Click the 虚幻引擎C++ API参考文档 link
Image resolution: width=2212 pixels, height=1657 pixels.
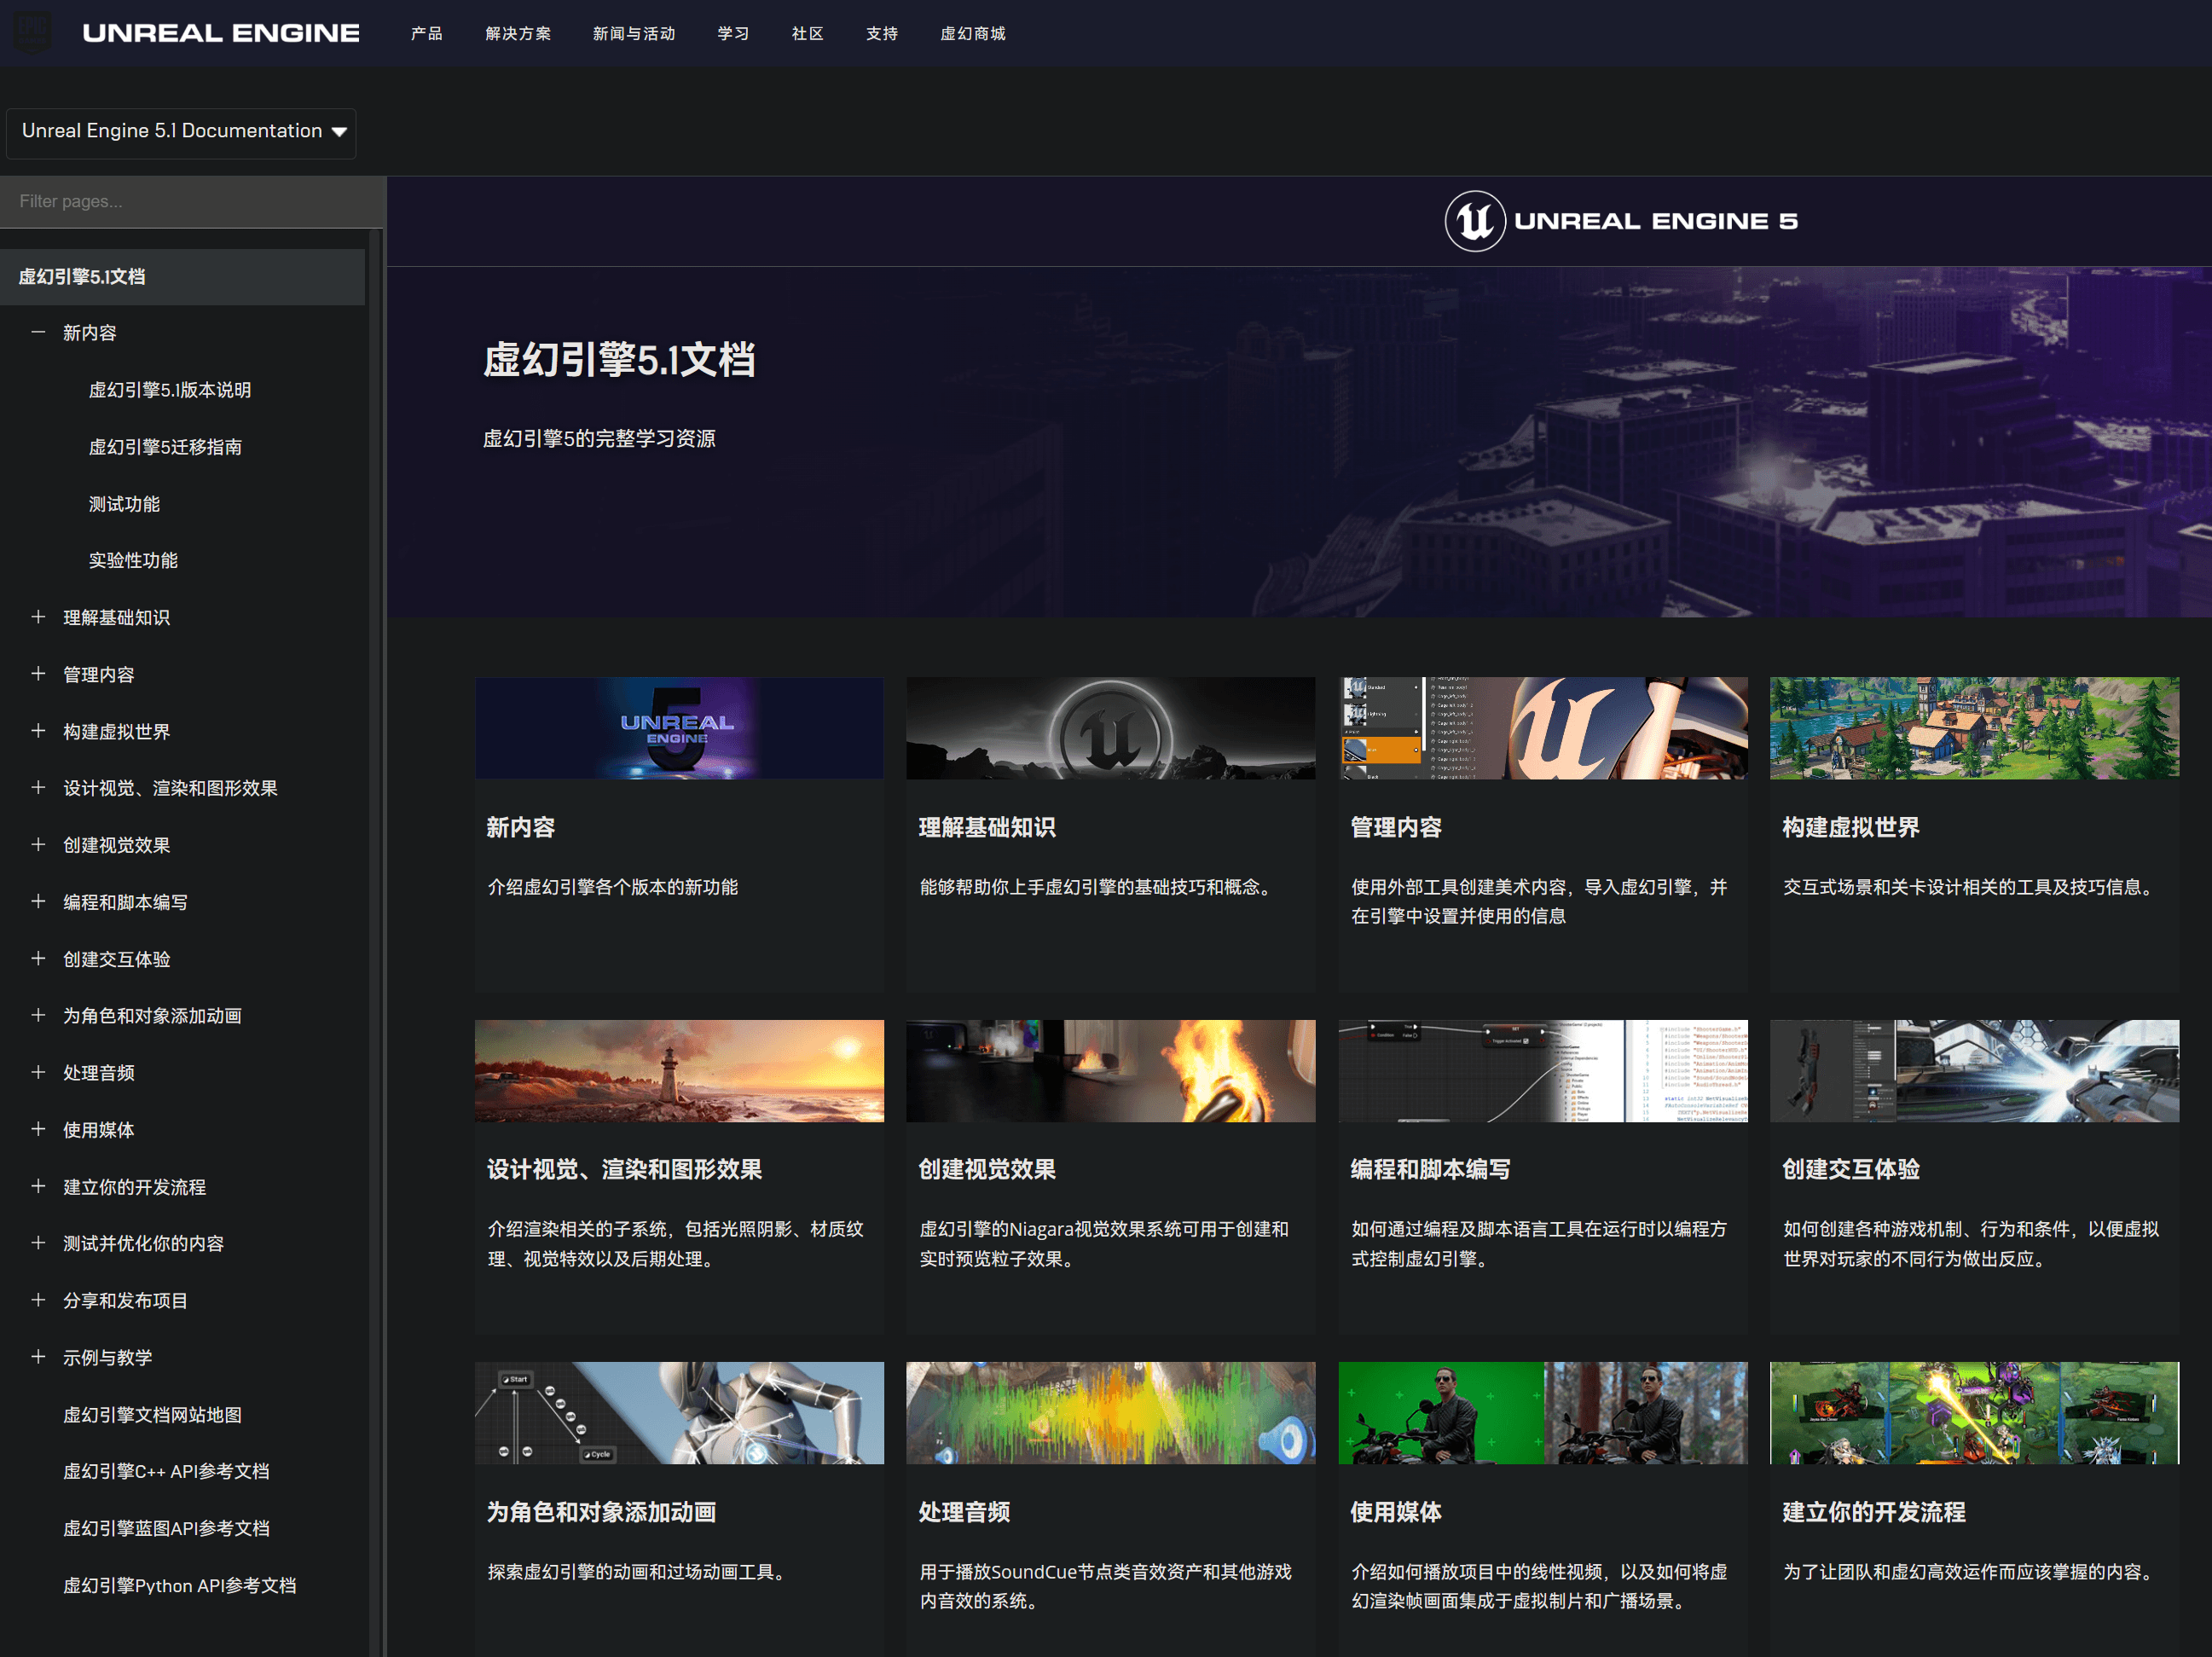(x=171, y=1471)
